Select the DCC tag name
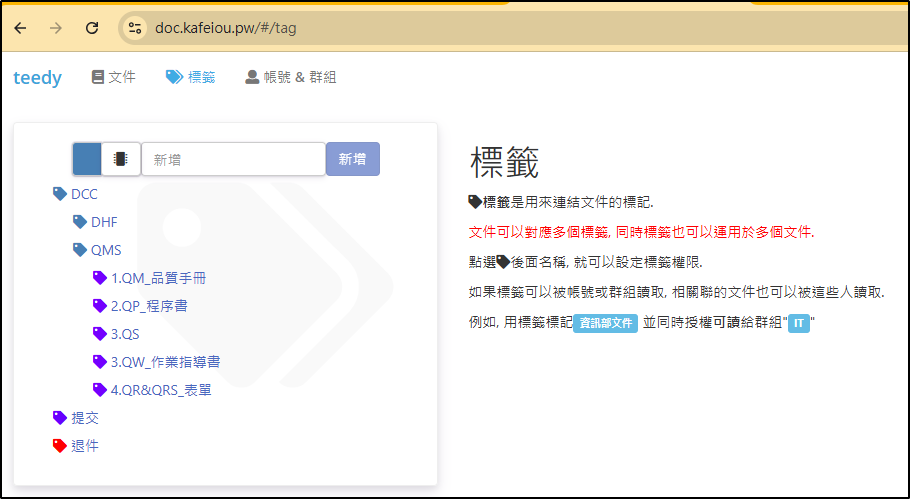The width and height of the screenshot is (910, 499). pos(84,194)
